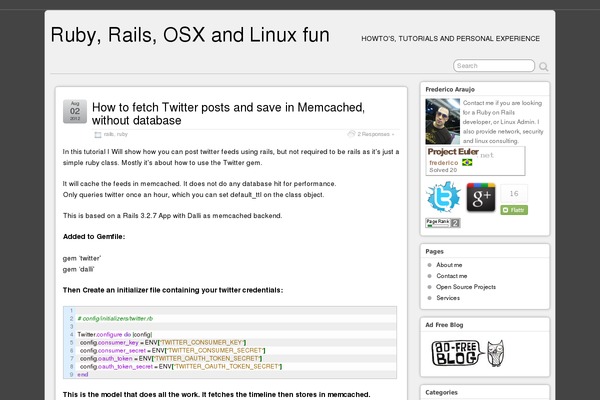Click the Then Create an initializer file heading

[x=173, y=290]
